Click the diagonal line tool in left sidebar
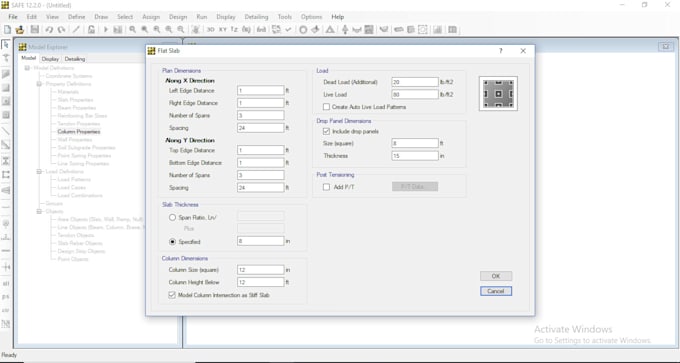The image size is (680, 363). click(x=6, y=131)
